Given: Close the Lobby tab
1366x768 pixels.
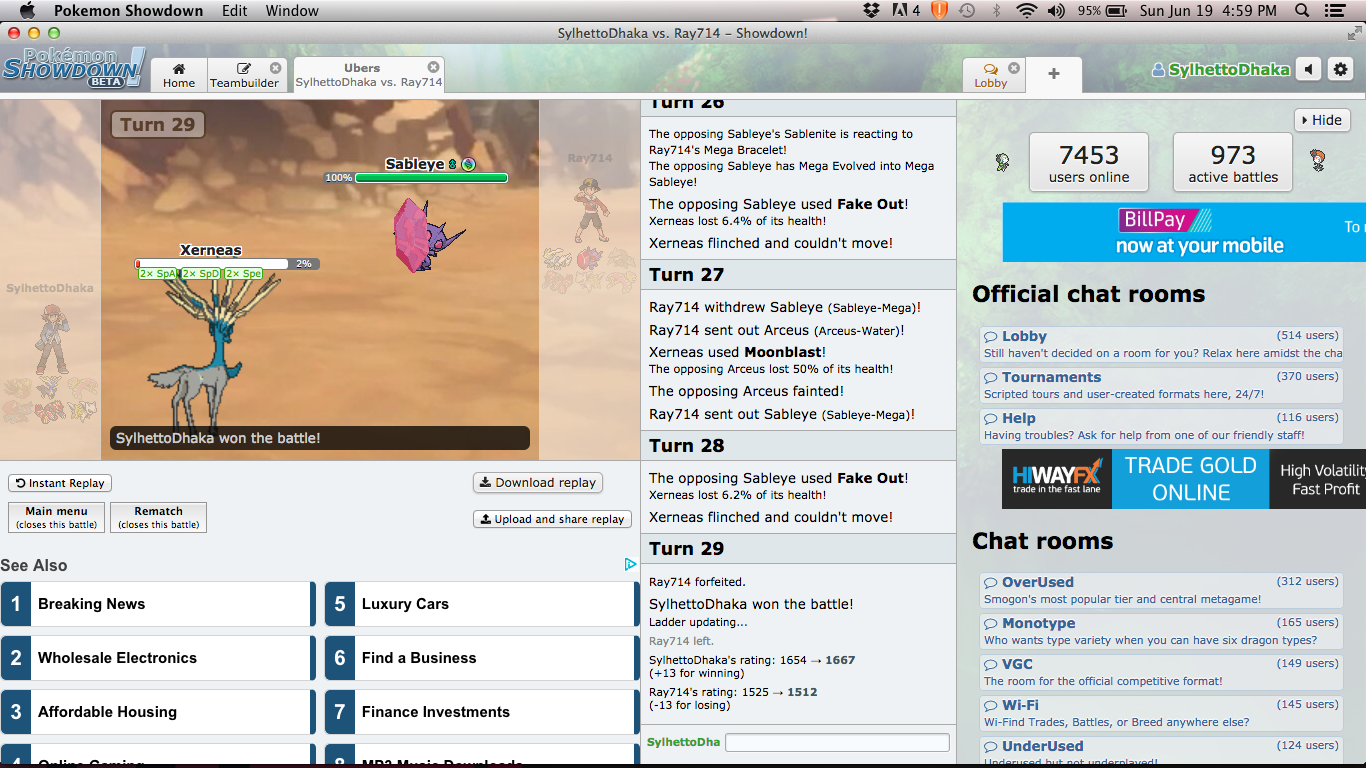Looking at the screenshot, I should tap(1014, 68).
